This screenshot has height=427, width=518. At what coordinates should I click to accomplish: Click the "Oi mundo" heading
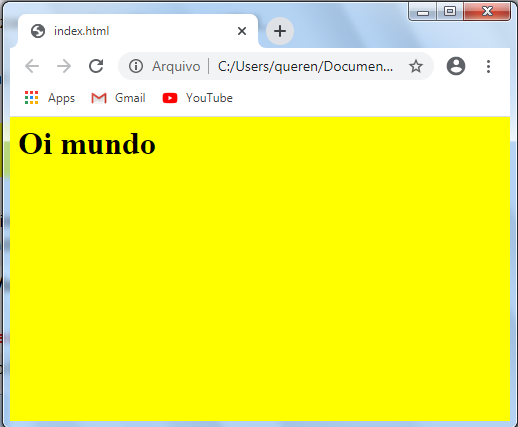(x=87, y=144)
